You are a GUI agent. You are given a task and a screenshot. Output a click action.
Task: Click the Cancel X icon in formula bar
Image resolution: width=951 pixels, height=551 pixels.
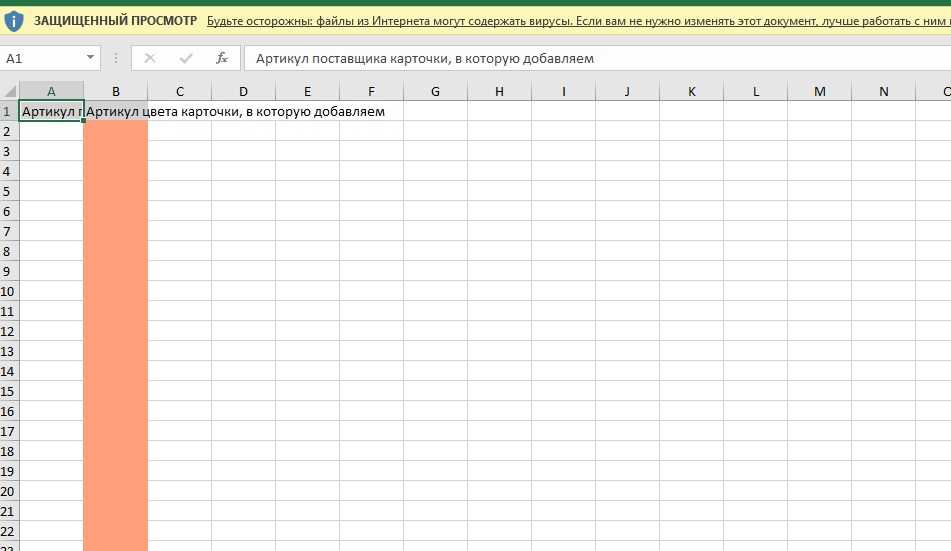coord(150,58)
